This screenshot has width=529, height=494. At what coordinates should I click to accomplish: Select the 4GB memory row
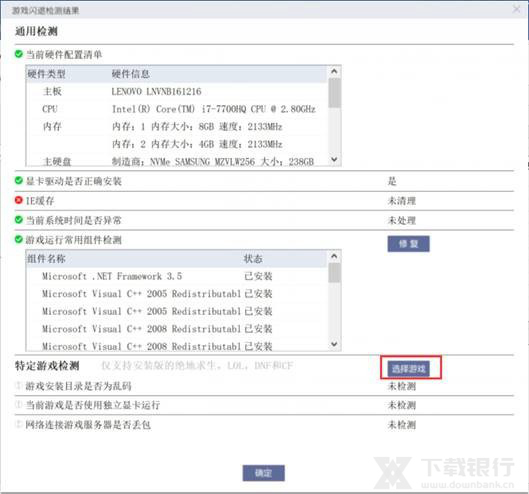pyautogui.click(x=197, y=144)
